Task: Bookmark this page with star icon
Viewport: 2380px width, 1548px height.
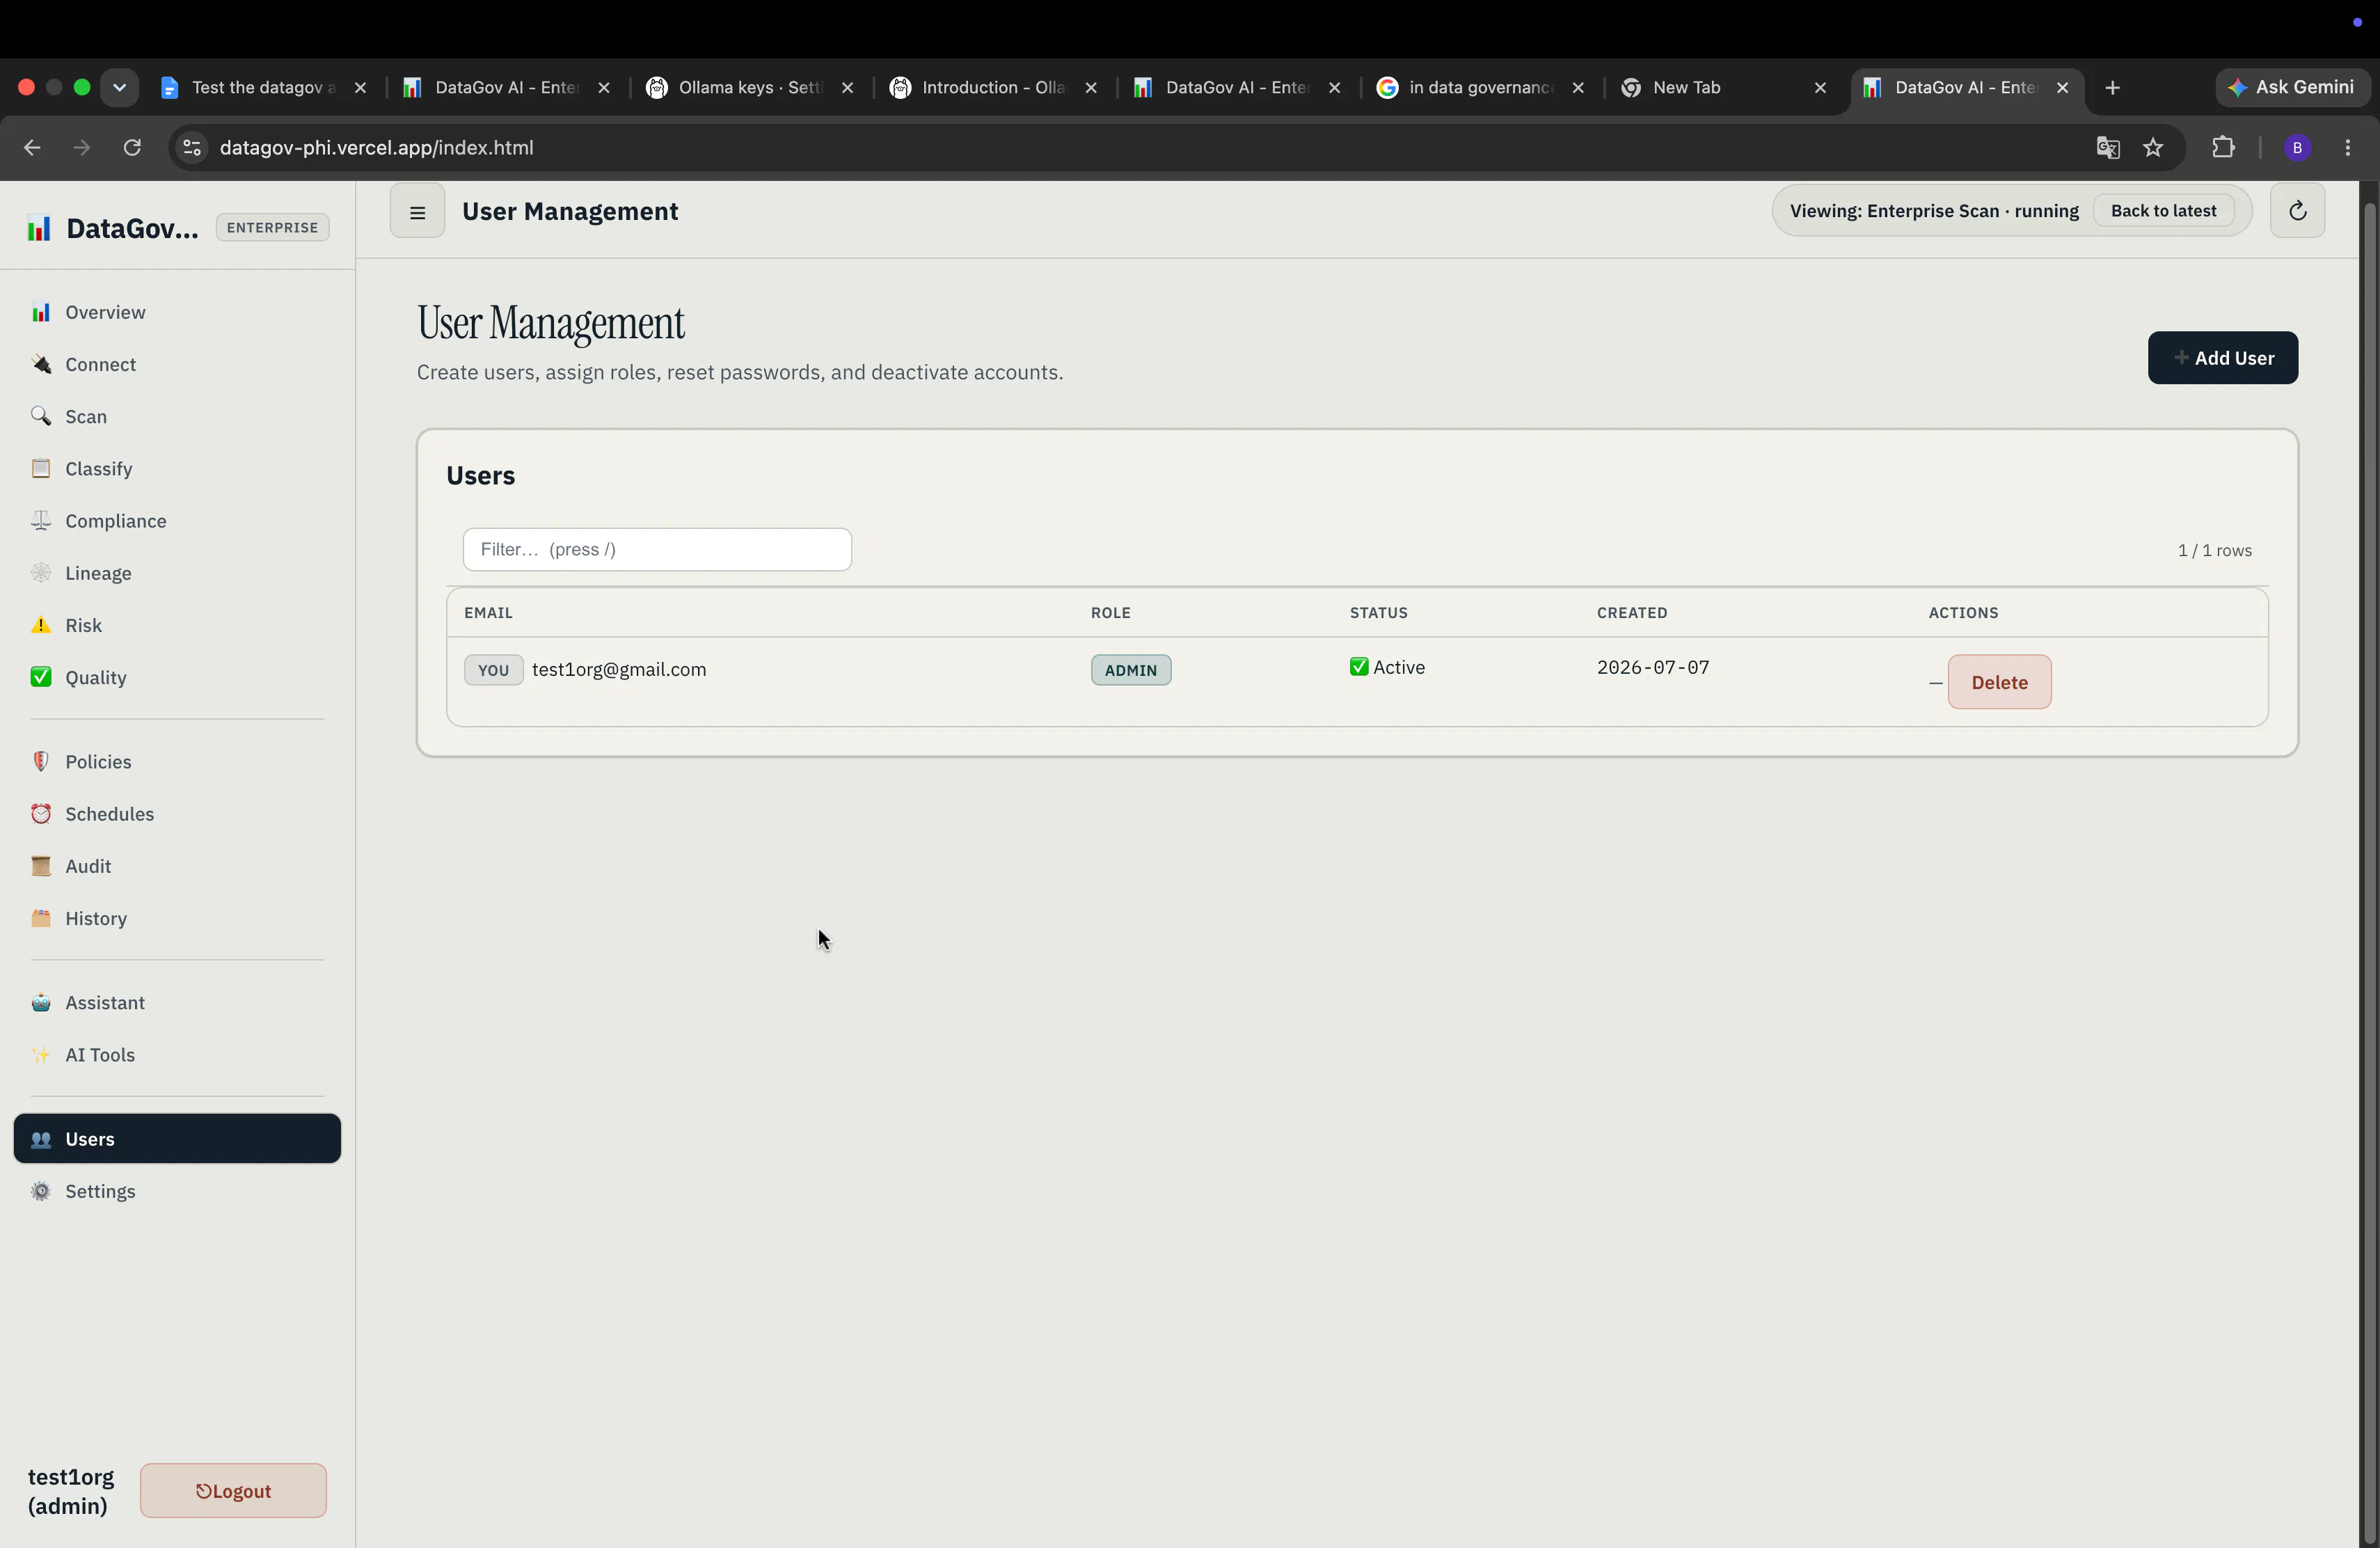Action: (2153, 148)
